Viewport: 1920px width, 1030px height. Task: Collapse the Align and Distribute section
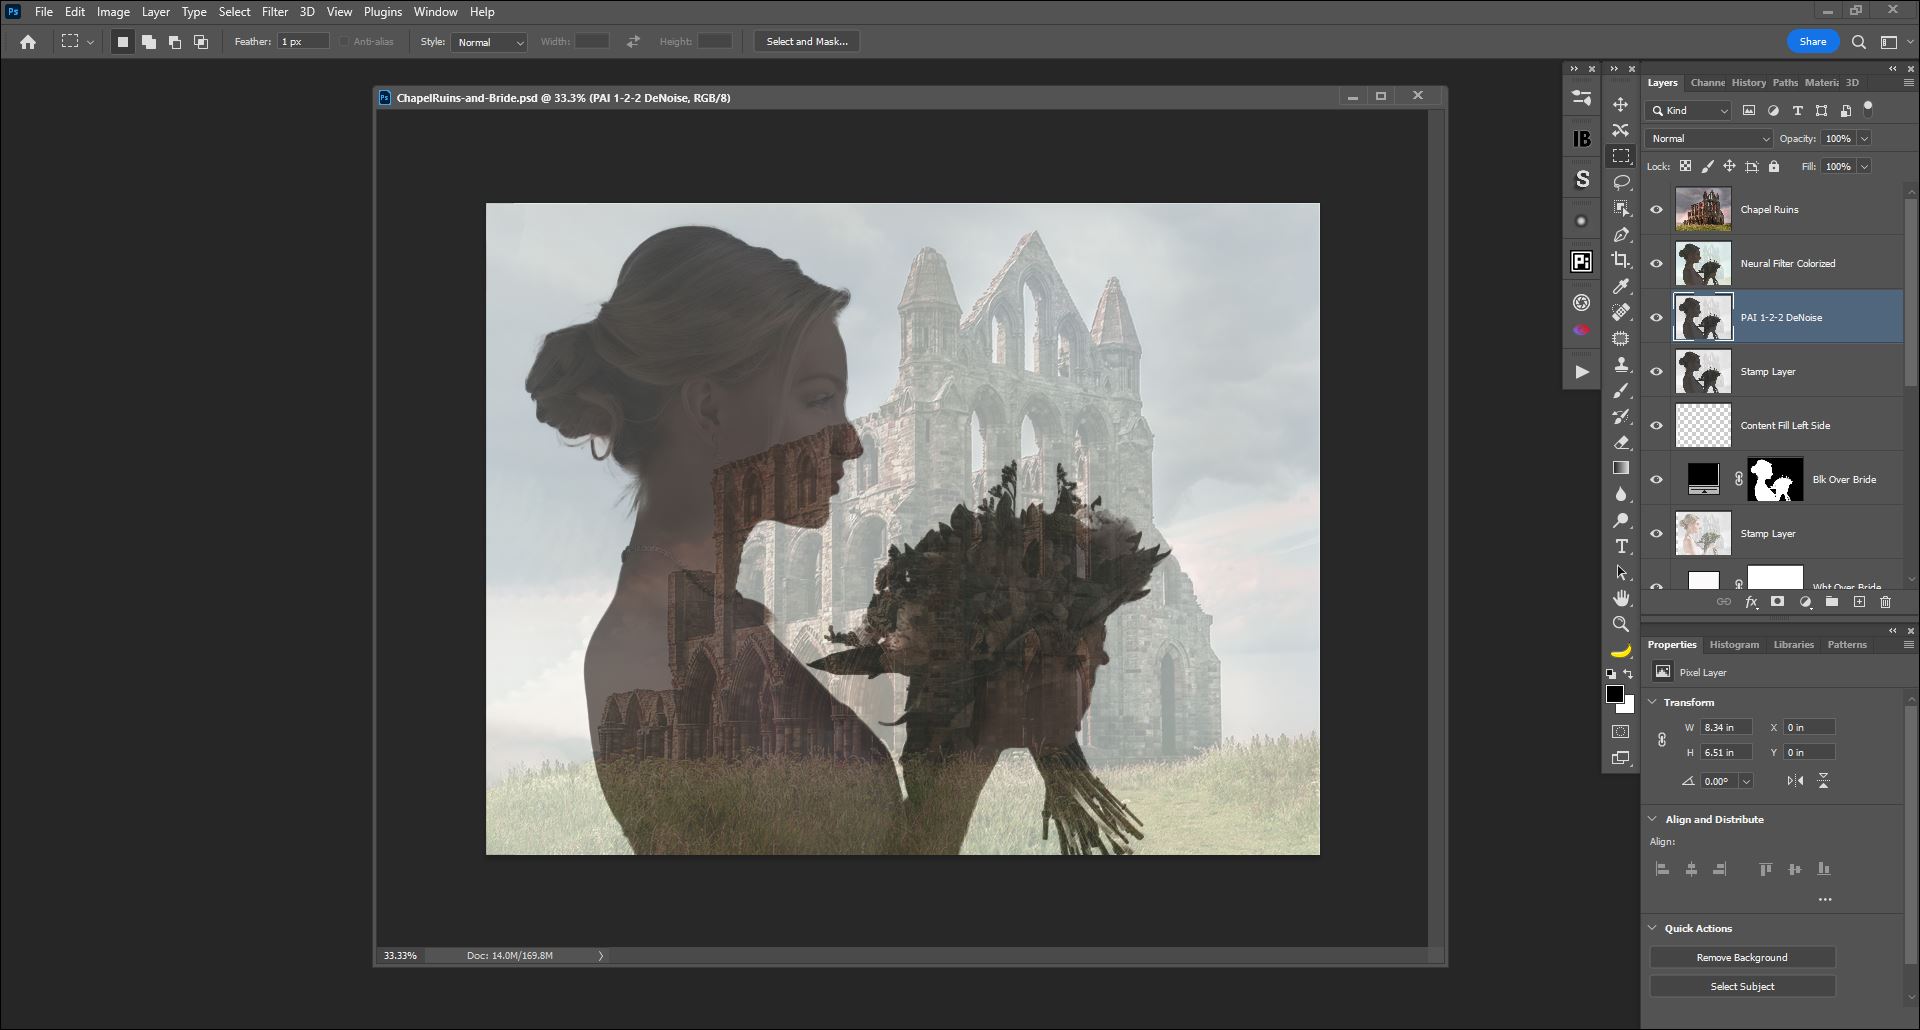1652,819
